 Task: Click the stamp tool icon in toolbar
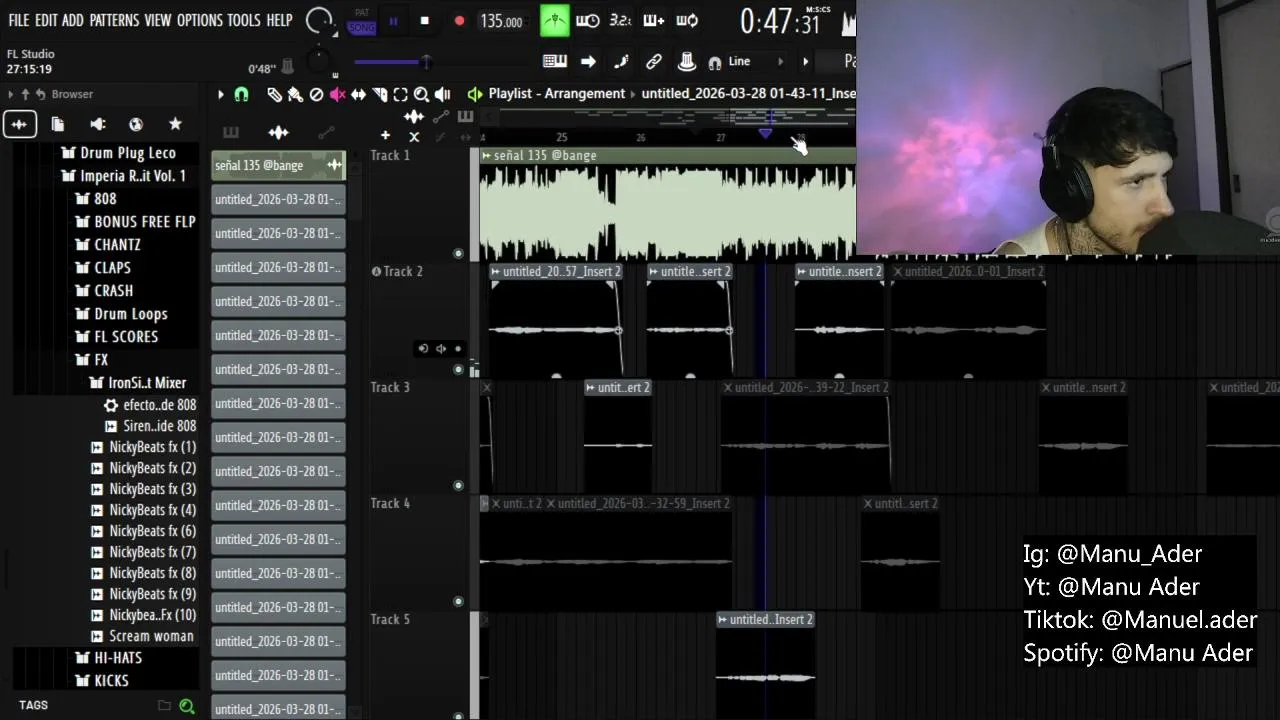coord(687,62)
